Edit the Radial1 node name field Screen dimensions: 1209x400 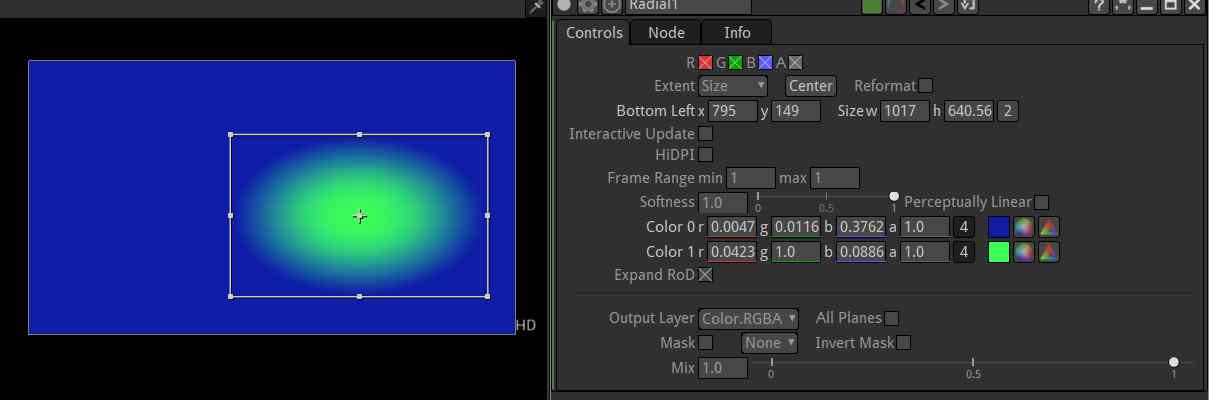[x=689, y=6]
